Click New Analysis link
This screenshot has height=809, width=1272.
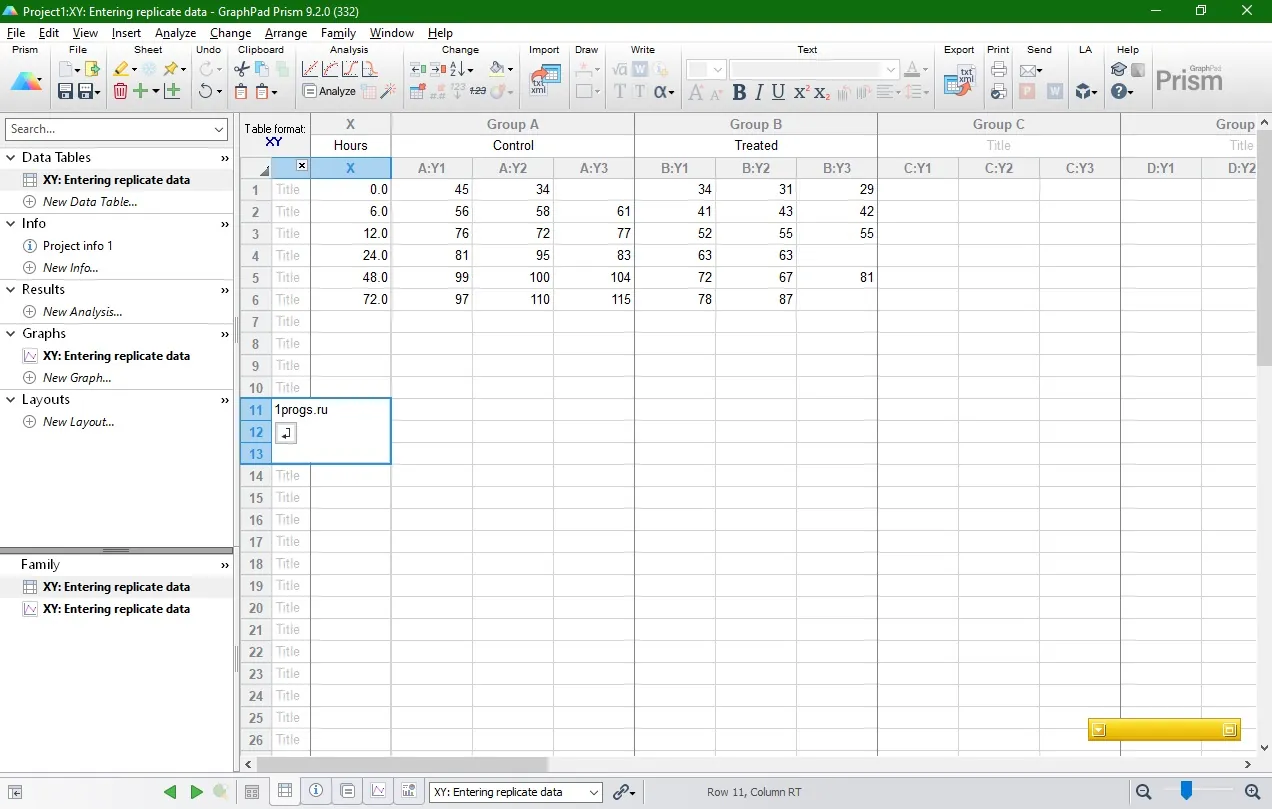point(82,312)
